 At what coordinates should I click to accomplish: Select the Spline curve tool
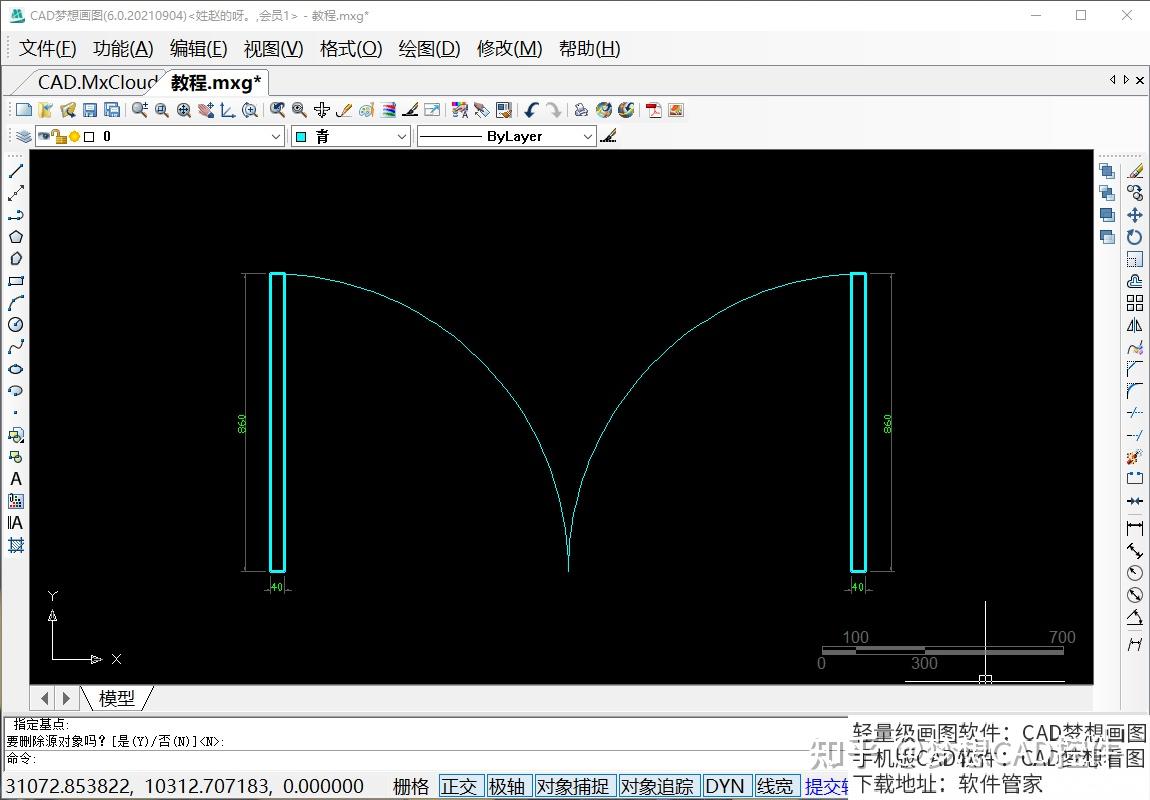pos(15,347)
